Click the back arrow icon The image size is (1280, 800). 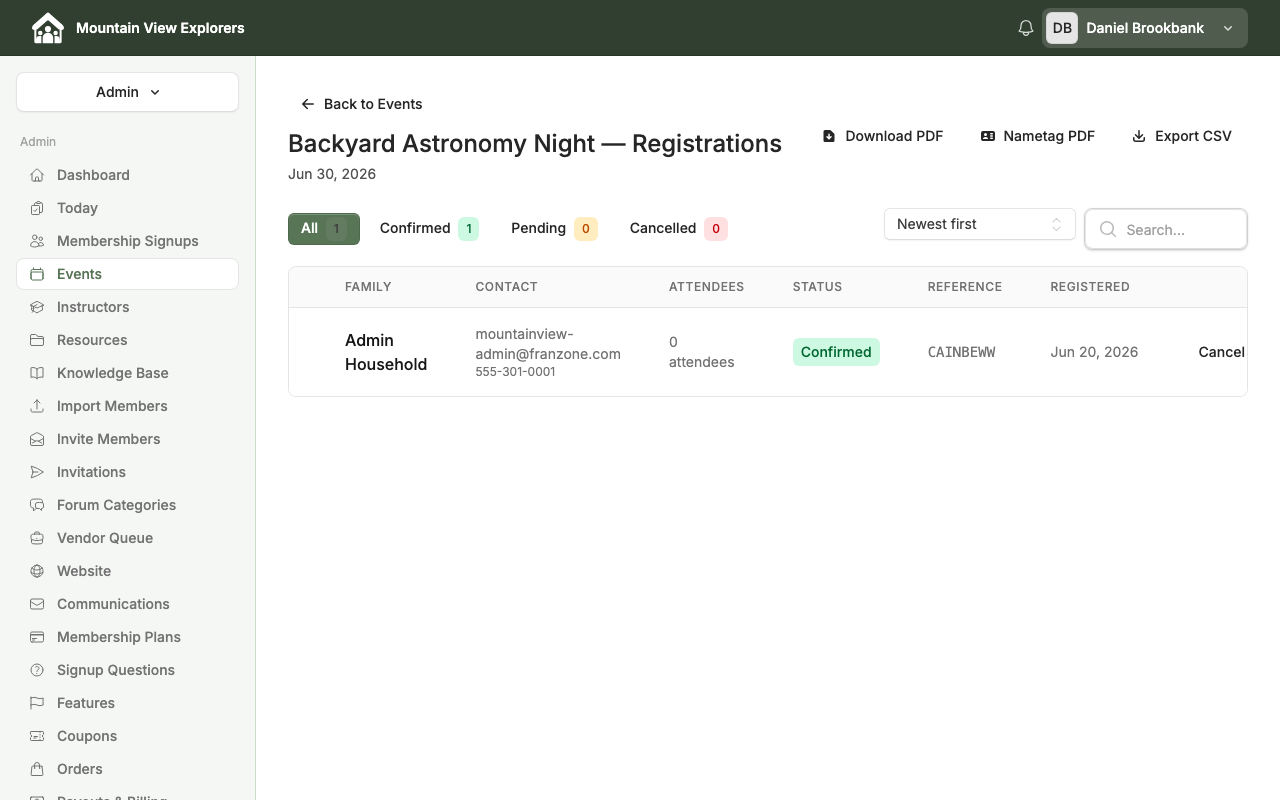coord(308,104)
